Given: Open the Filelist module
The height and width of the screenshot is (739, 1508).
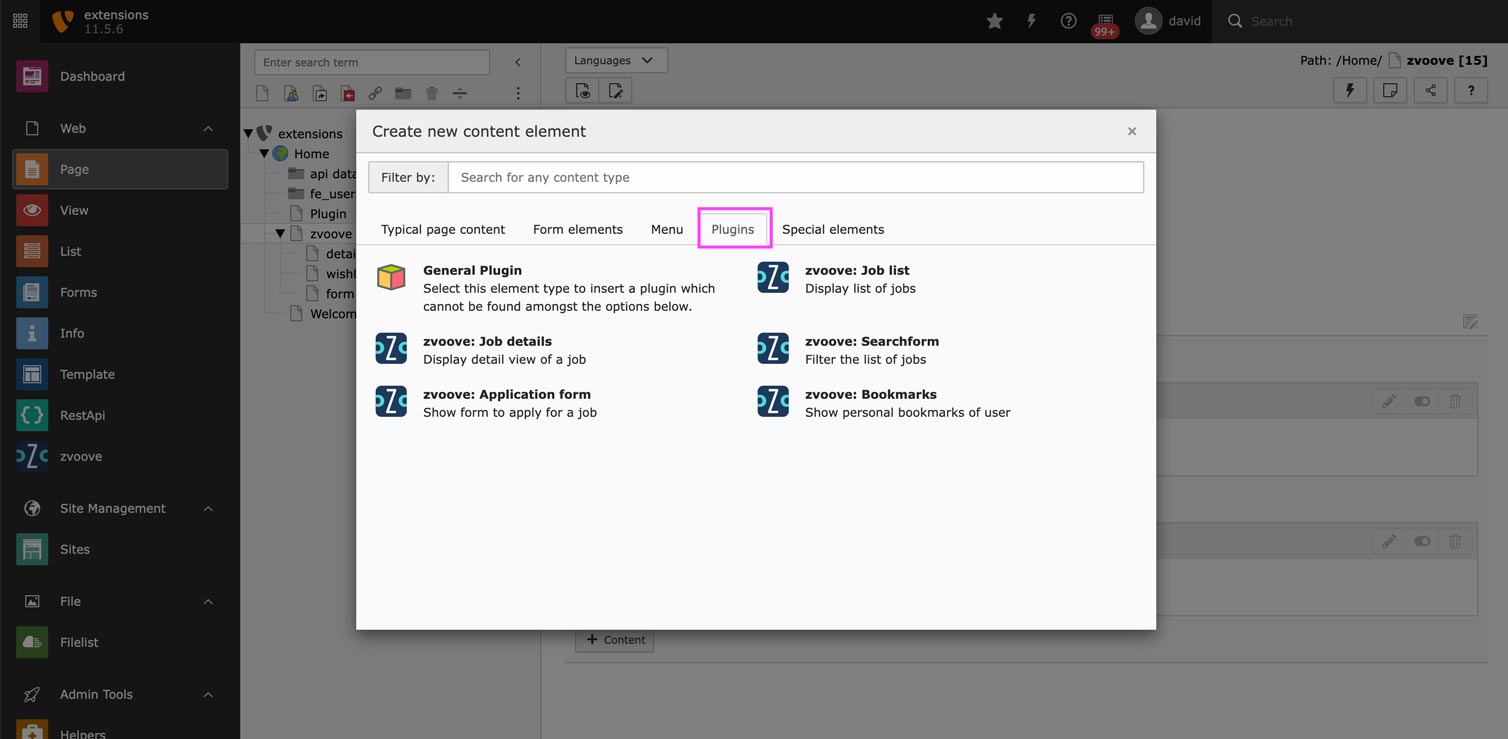Looking at the screenshot, I should (120, 642).
